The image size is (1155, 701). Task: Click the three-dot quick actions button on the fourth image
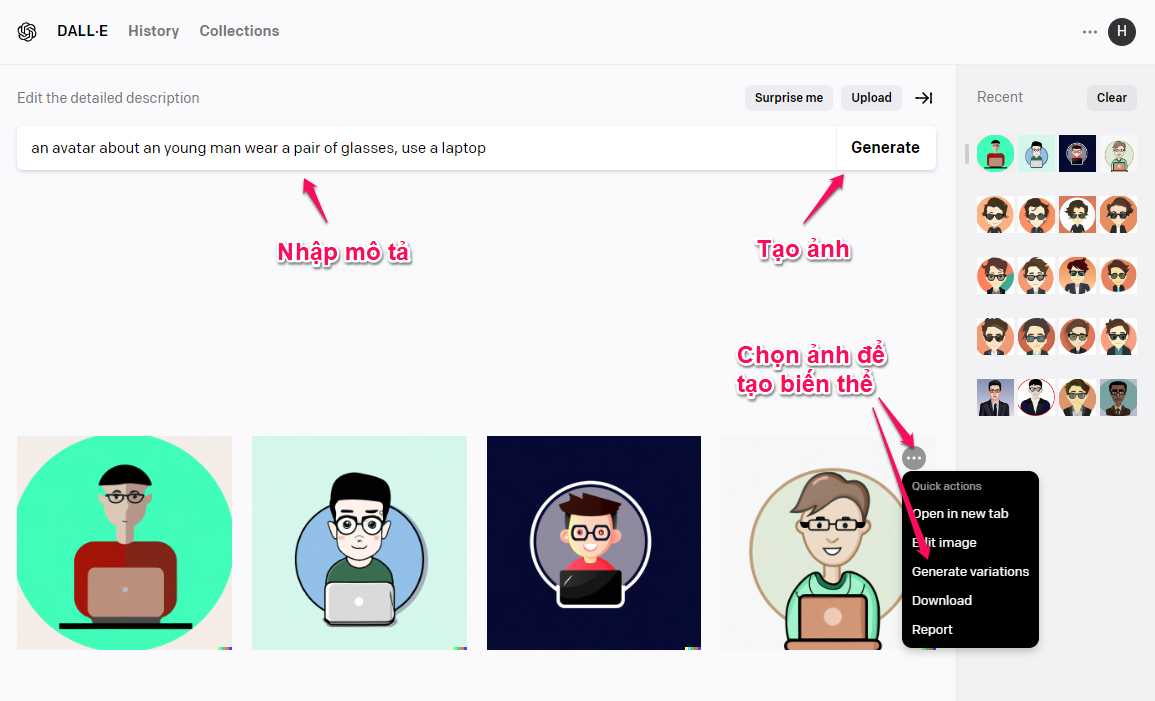tap(913, 458)
